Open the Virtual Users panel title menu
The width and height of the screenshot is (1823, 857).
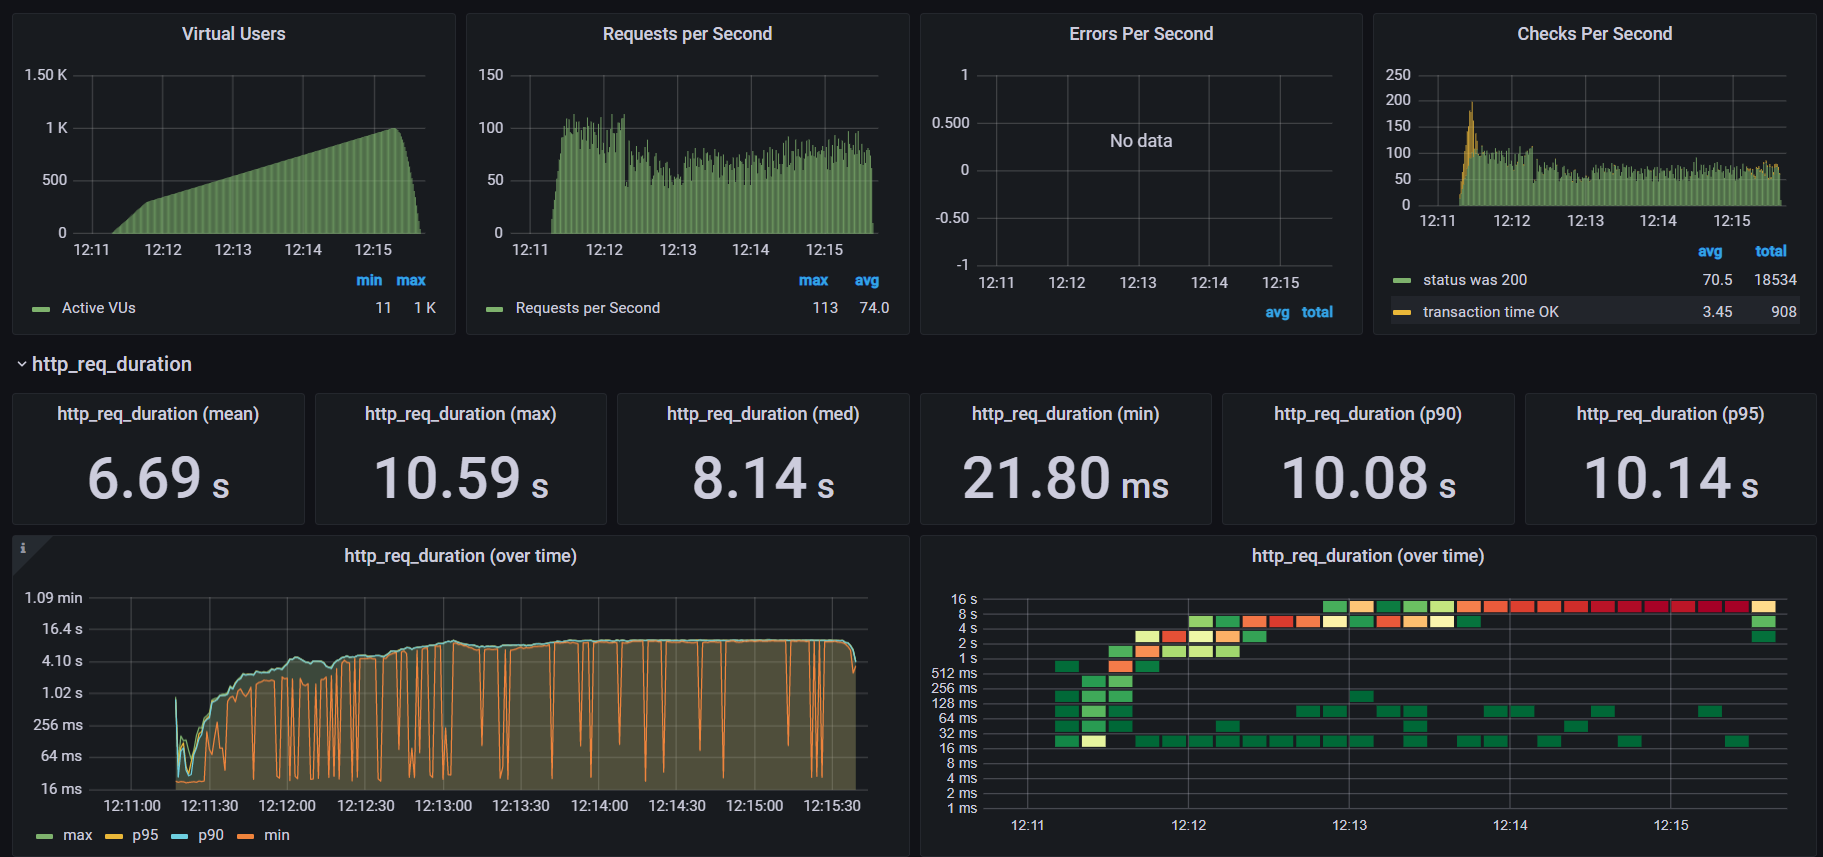point(233,34)
